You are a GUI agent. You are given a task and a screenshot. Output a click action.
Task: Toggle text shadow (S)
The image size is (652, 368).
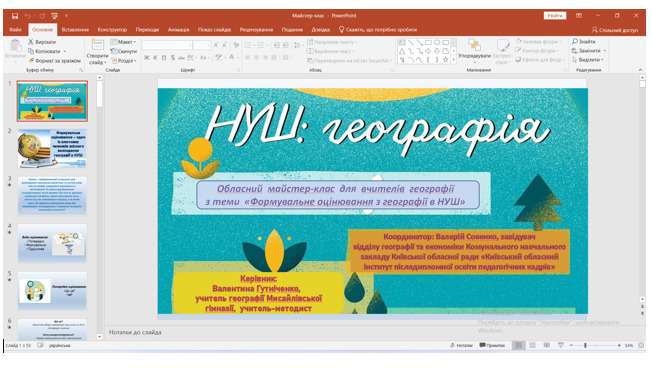[x=173, y=57]
